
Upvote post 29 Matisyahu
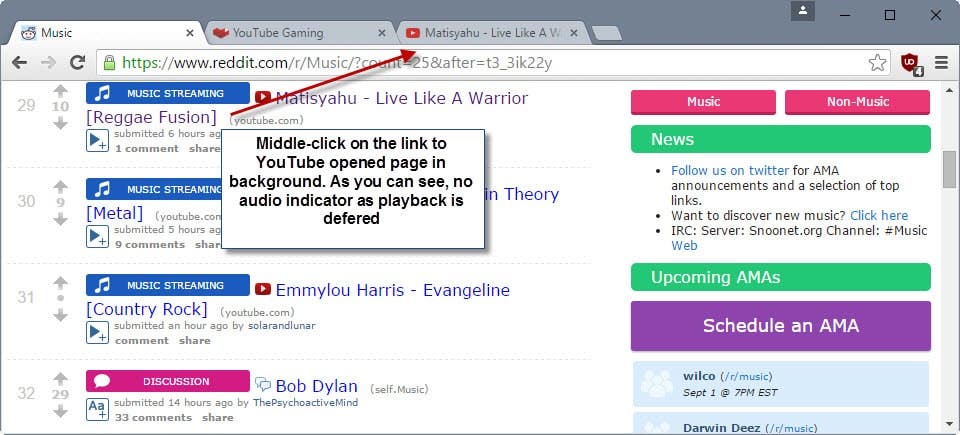tap(60, 91)
